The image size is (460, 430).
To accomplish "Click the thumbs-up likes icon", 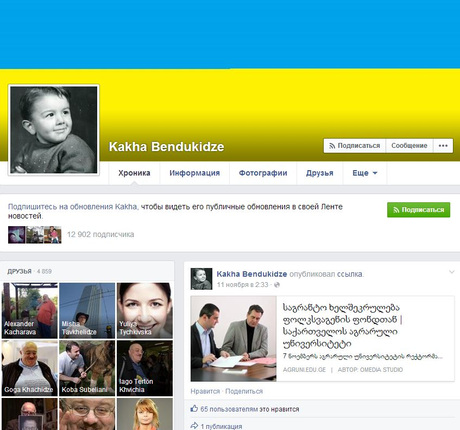I will coord(194,409).
